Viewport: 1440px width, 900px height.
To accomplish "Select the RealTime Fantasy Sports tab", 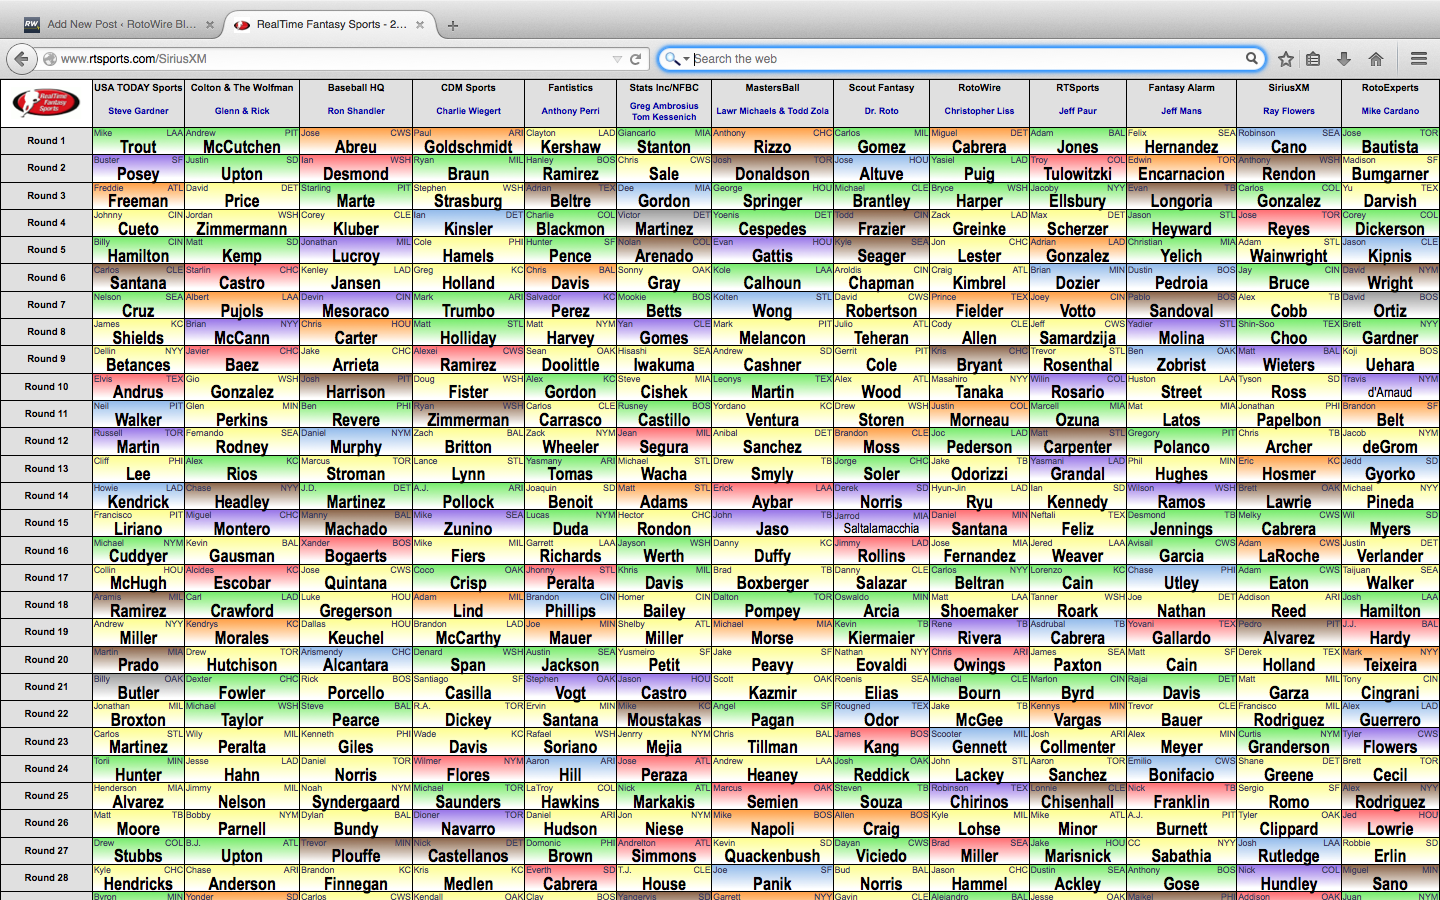I will point(329,25).
